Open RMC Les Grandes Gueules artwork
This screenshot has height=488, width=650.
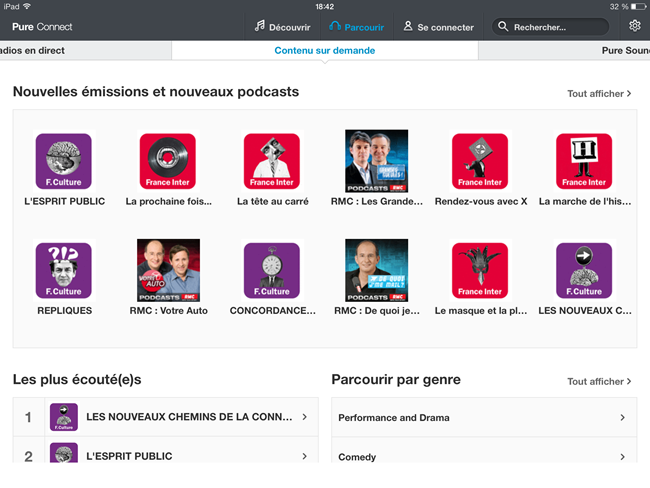(x=376, y=161)
